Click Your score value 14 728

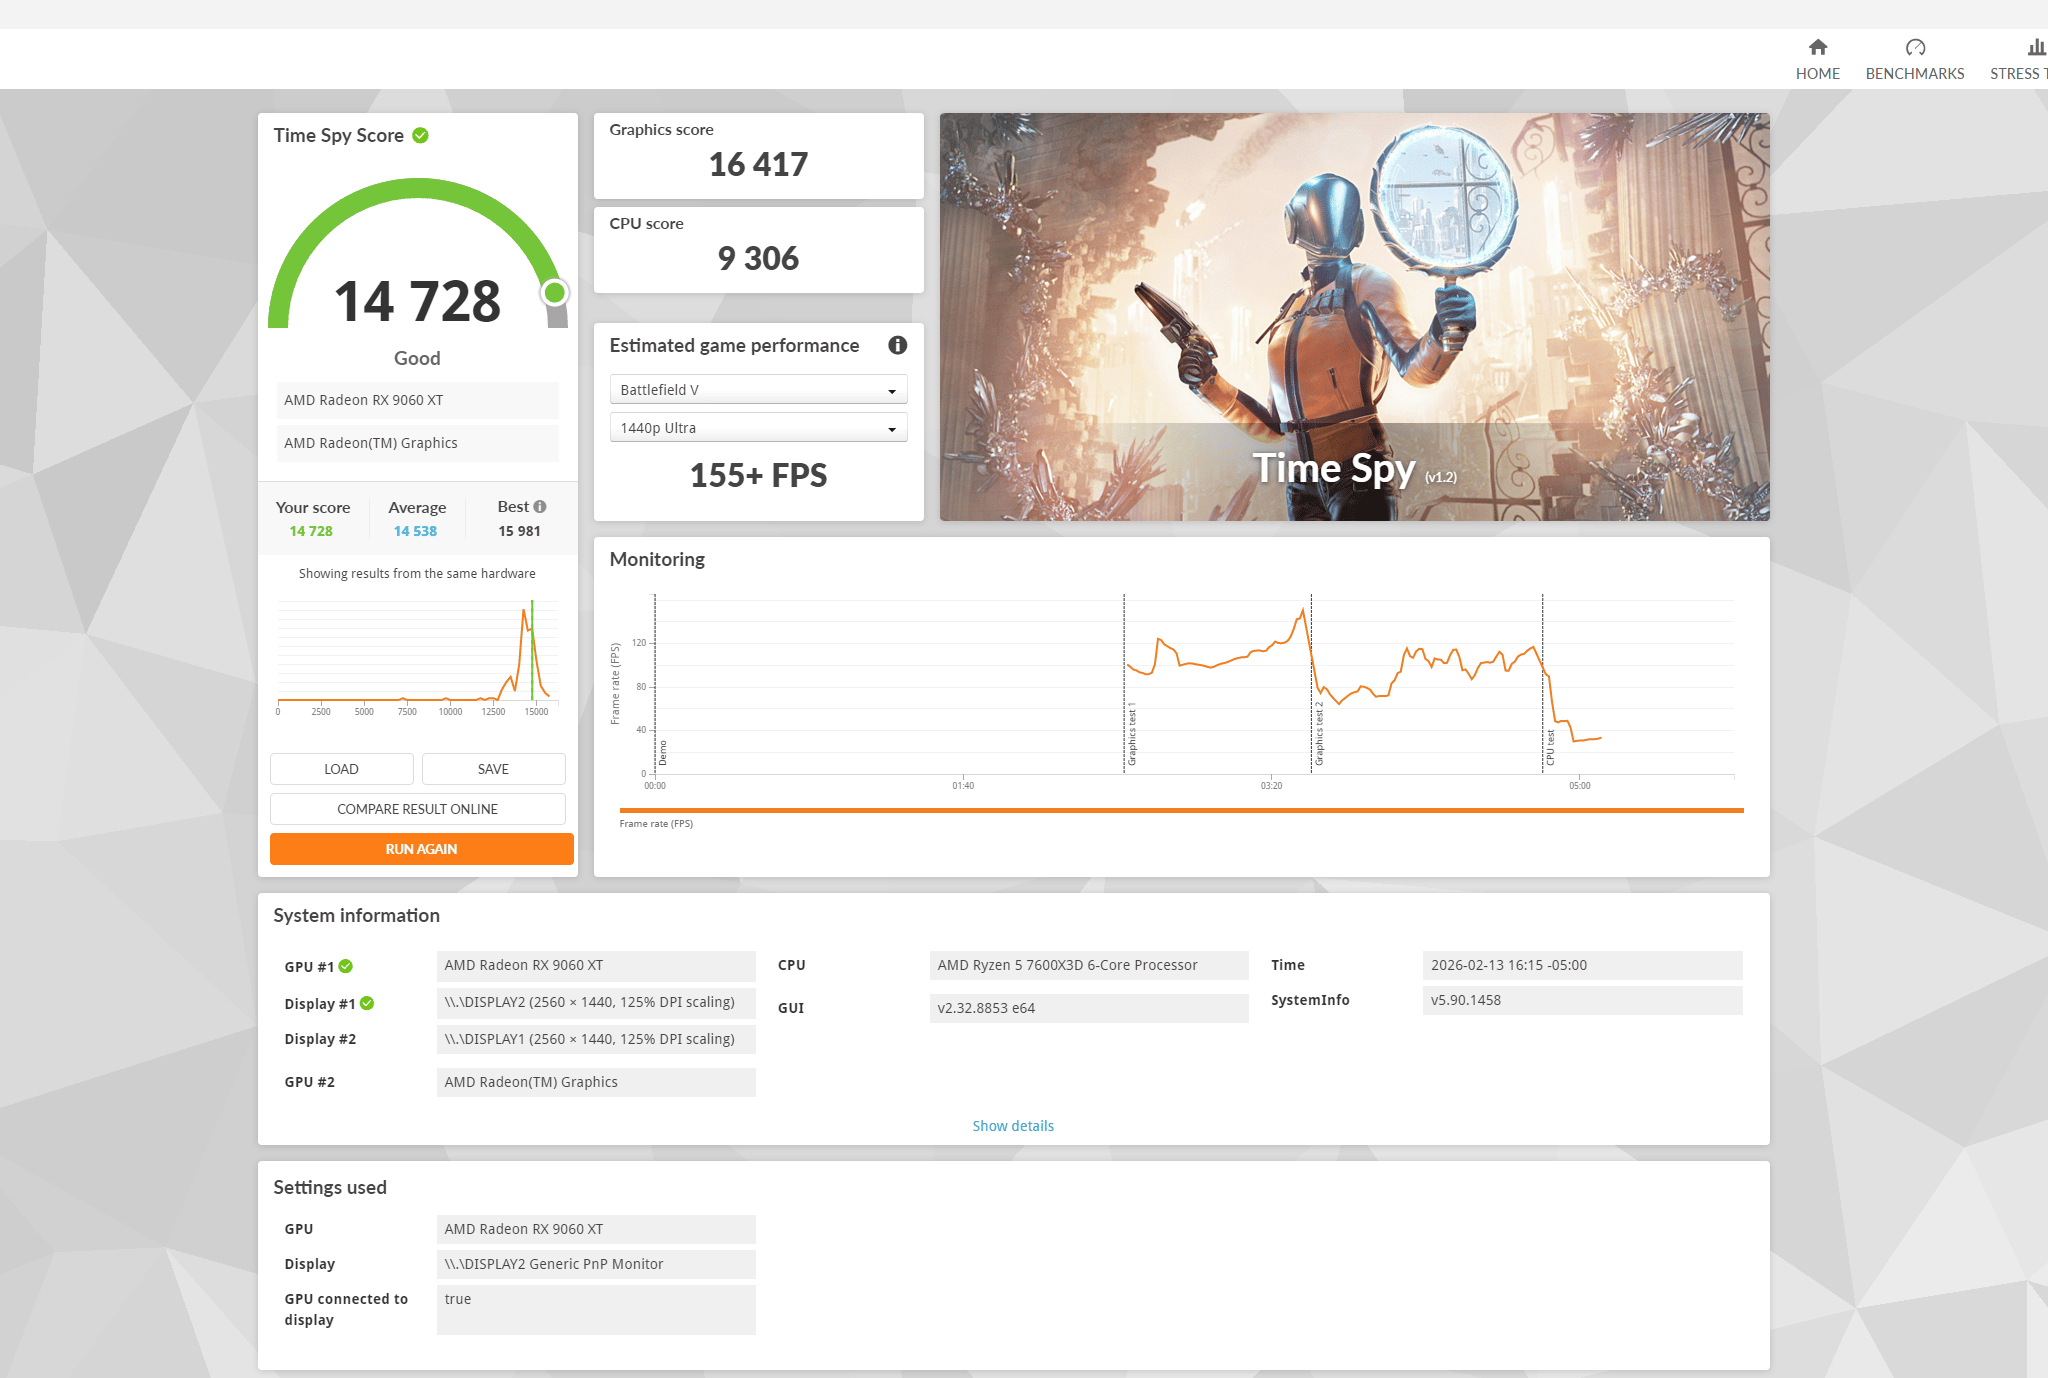tap(311, 531)
